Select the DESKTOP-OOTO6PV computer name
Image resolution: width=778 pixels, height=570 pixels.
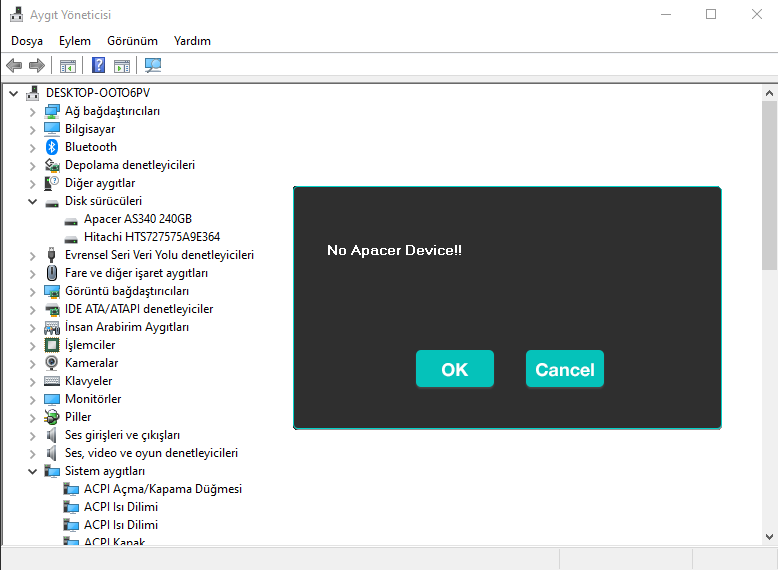pos(98,93)
